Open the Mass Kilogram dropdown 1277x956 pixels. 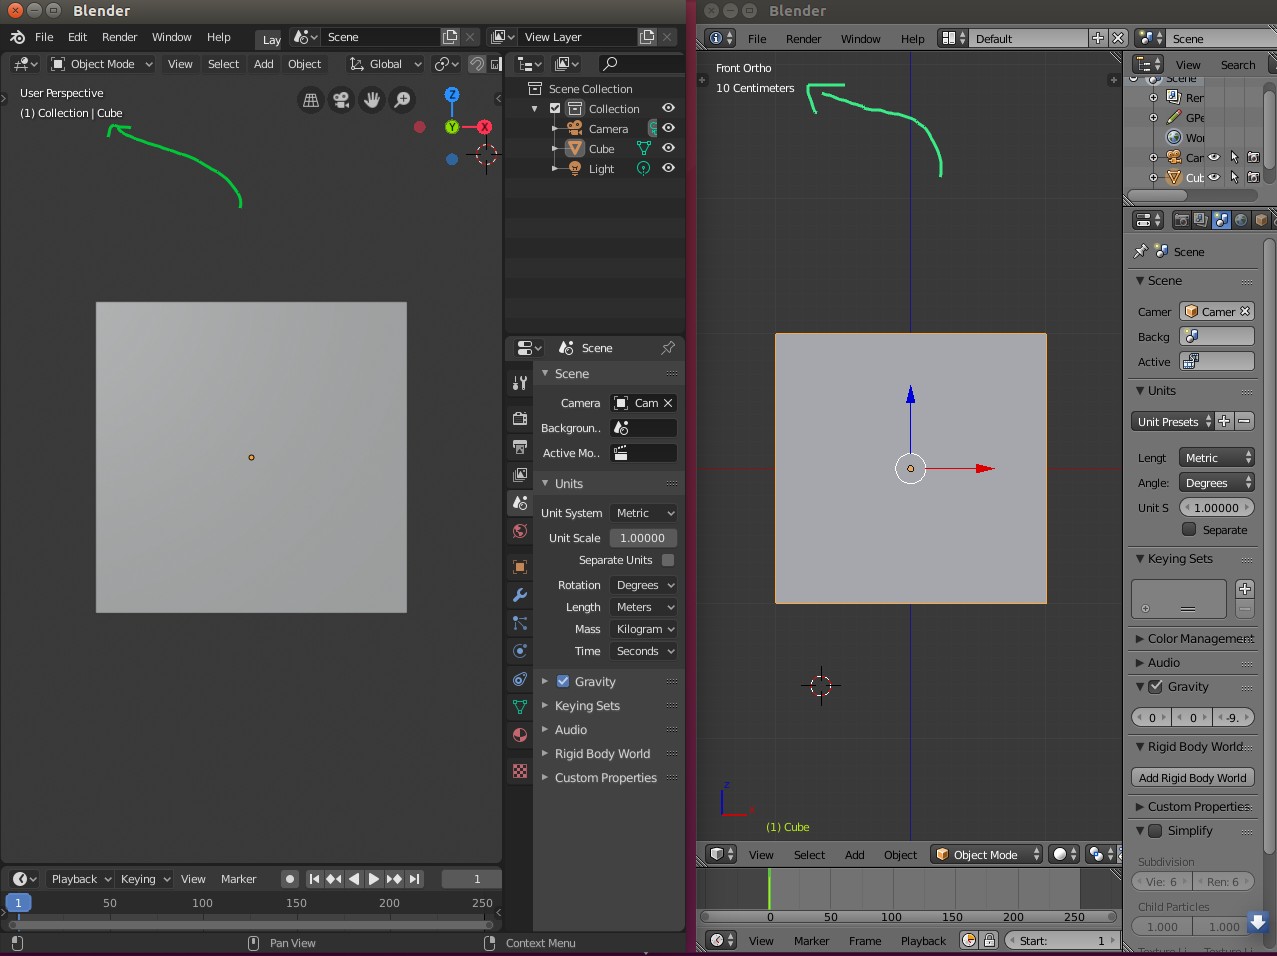644,629
